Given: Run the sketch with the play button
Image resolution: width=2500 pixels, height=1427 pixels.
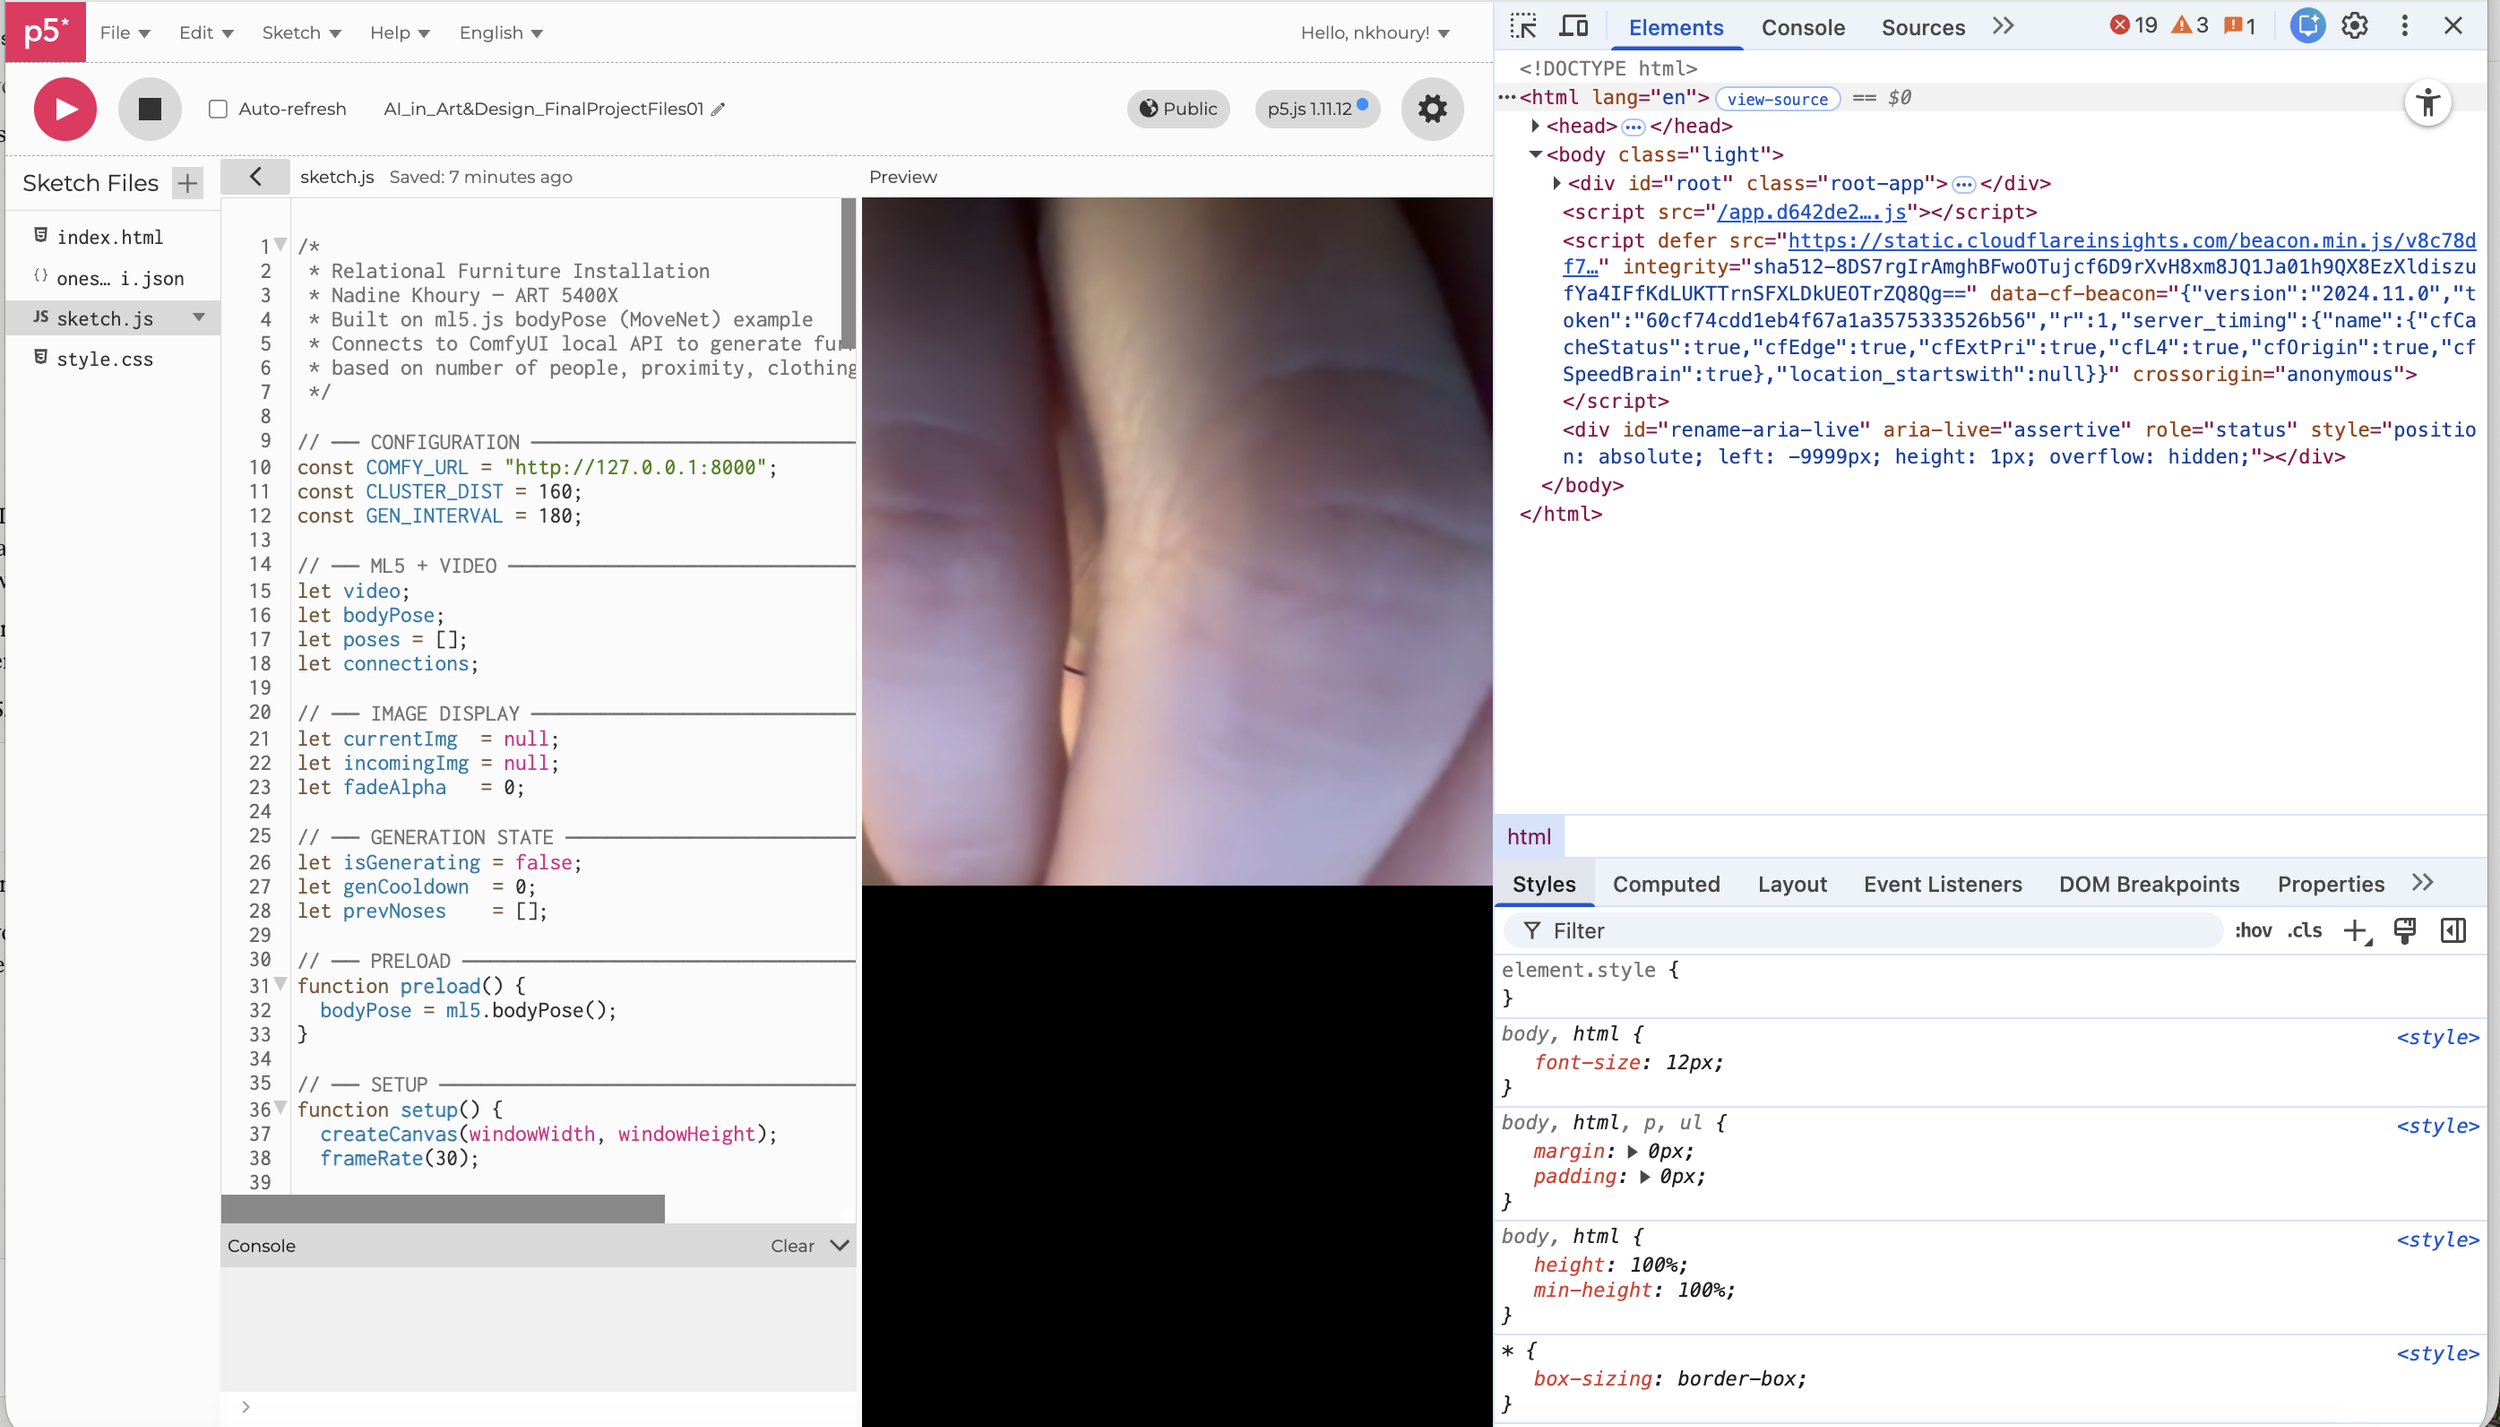Looking at the screenshot, I should point(65,108).
